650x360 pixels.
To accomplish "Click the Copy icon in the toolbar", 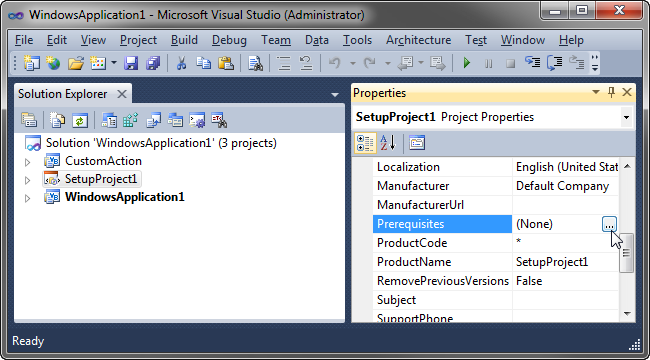I will 204,63.
